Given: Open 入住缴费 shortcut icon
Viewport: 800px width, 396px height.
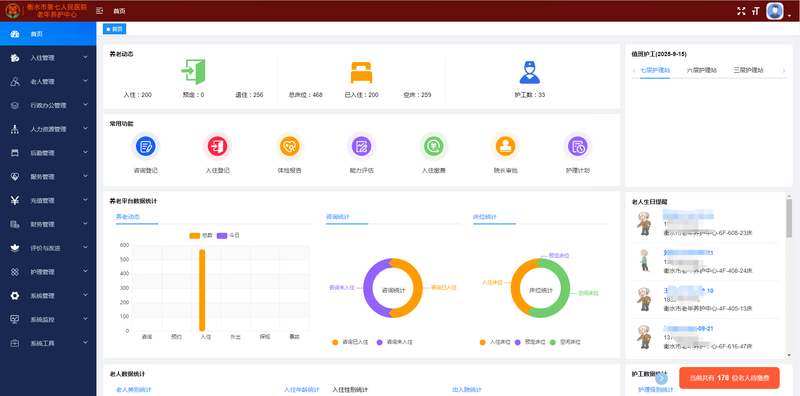Looking at the screenshot, I should coord(434,146).
